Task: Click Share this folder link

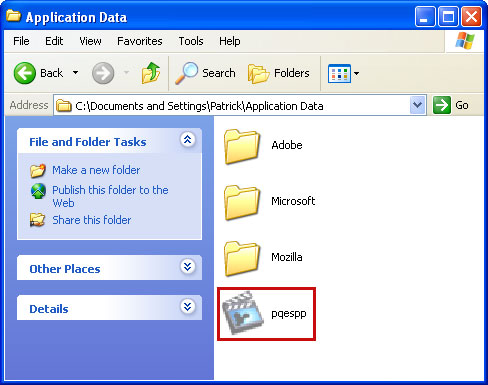Action: [x=92, y=220]
